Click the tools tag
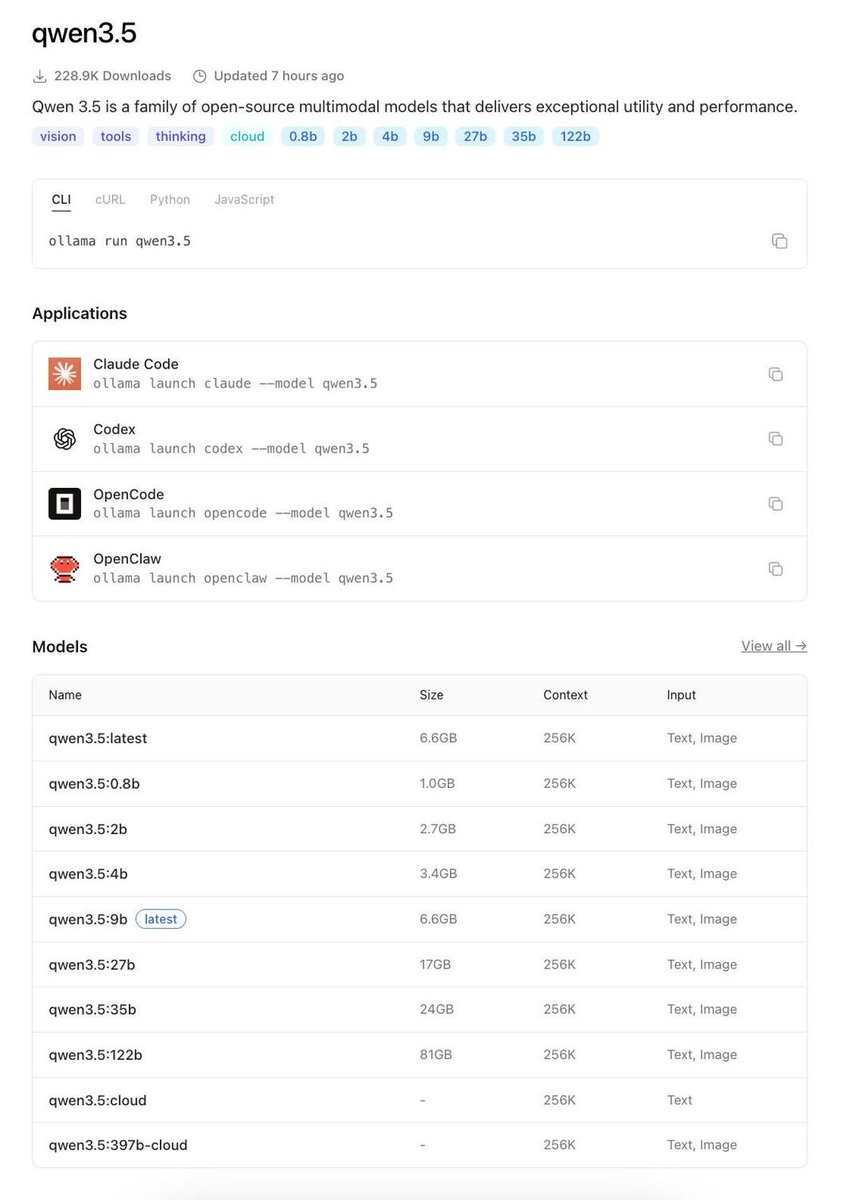859x1200 pixels. [x=116, y=137]
